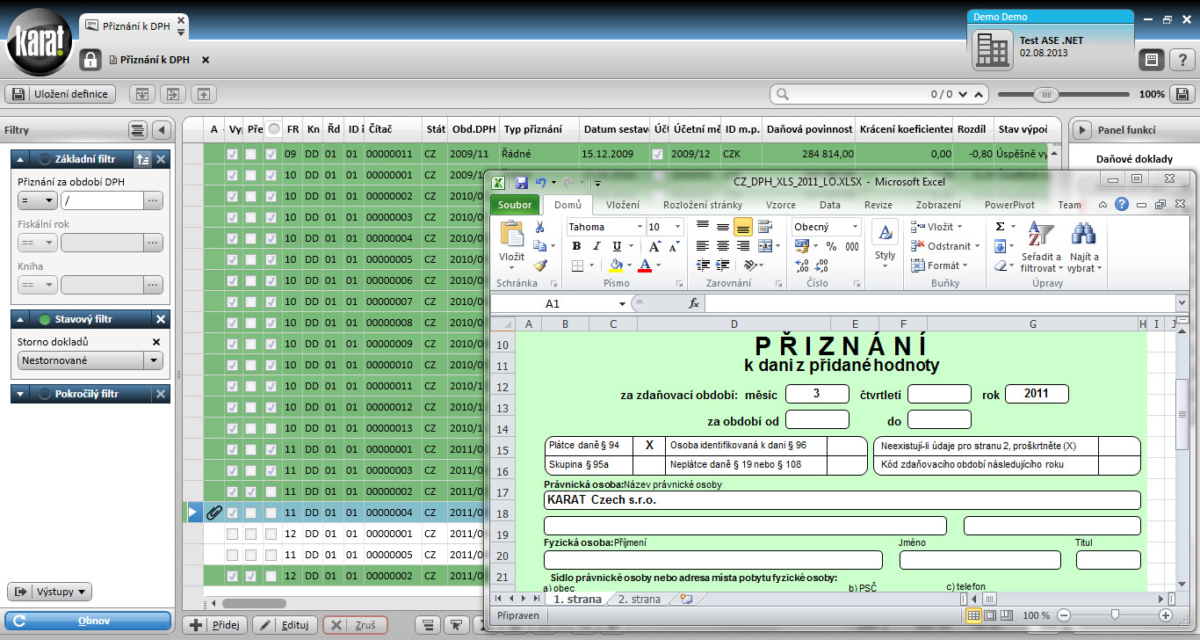Select sheet tab 2. strana
Viewport: 1200px width, 640px height.
(639, 599)
